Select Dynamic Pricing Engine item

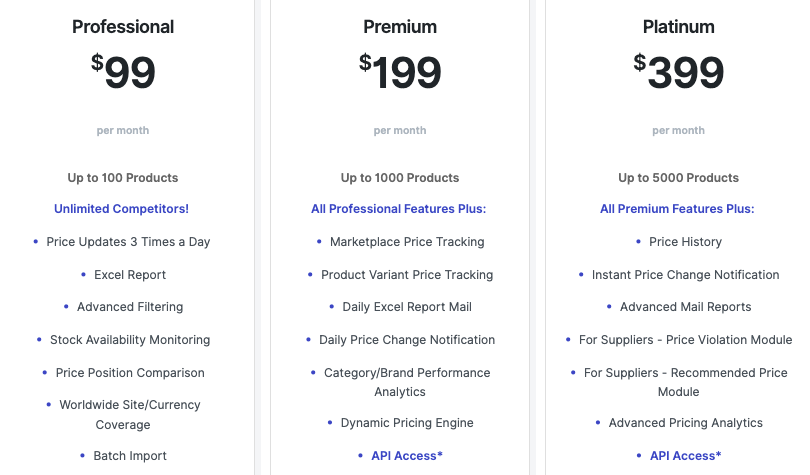pos(407,423)
